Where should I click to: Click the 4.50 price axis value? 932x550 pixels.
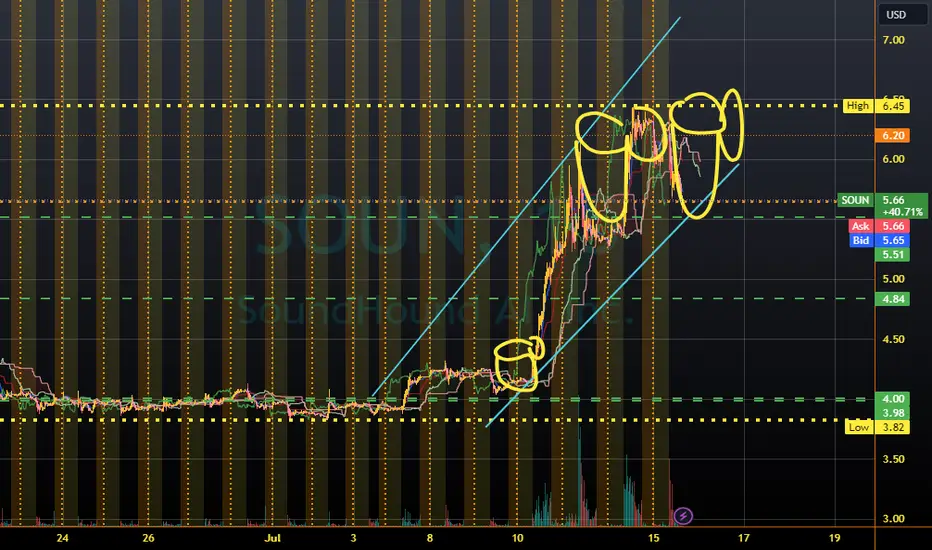(893, 339)
